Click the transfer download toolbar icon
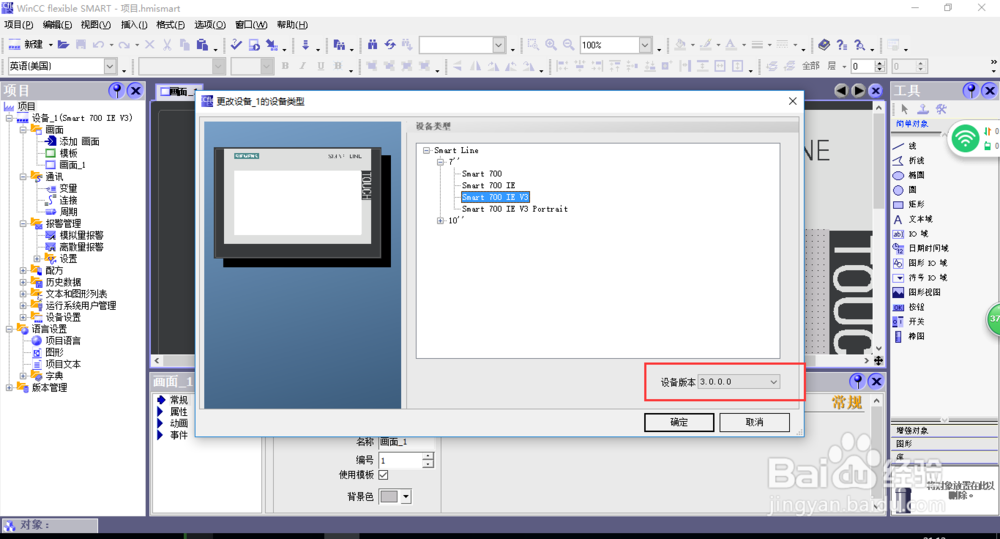Screen dimensions: 1000x539 [305, 45]
